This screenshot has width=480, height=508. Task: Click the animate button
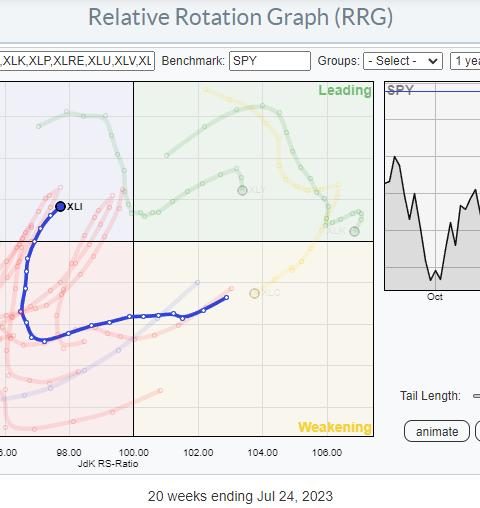pyautogui.click(x=437, y=431)
